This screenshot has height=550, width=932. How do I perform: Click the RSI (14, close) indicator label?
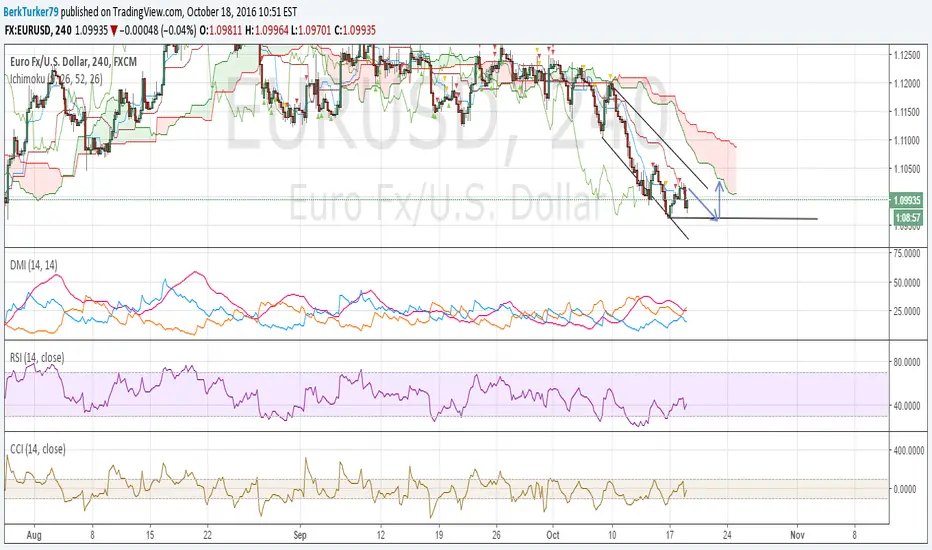click(37, 357)
